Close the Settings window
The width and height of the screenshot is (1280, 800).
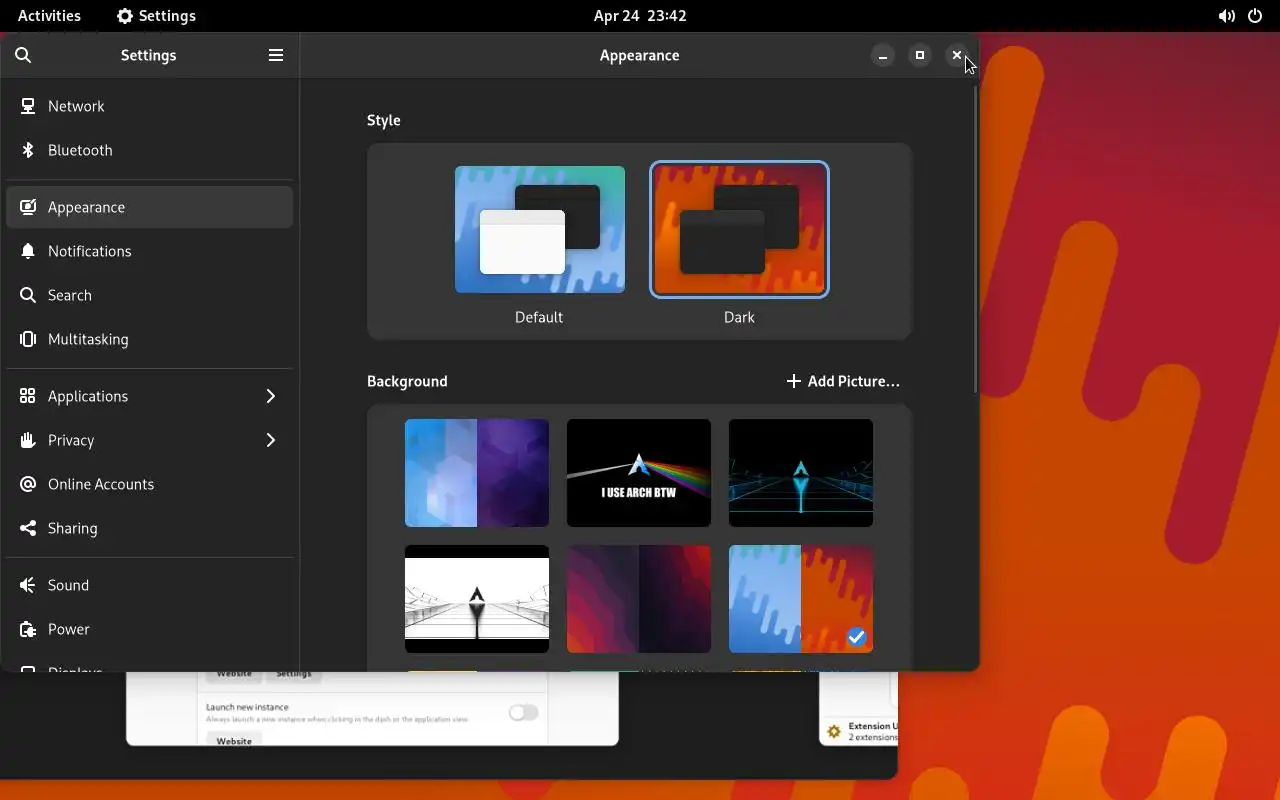957,56
